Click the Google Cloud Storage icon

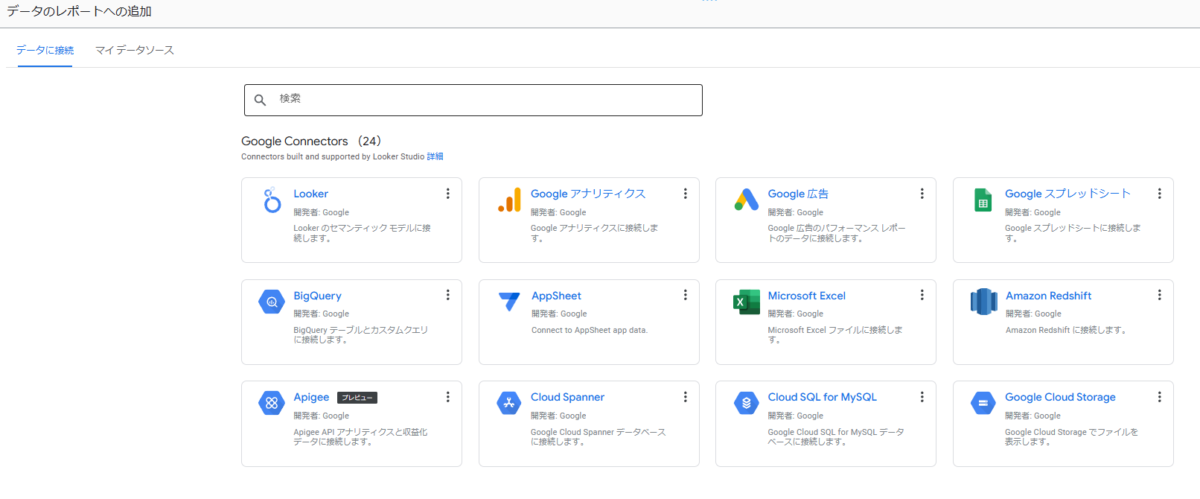click(983, 403)
